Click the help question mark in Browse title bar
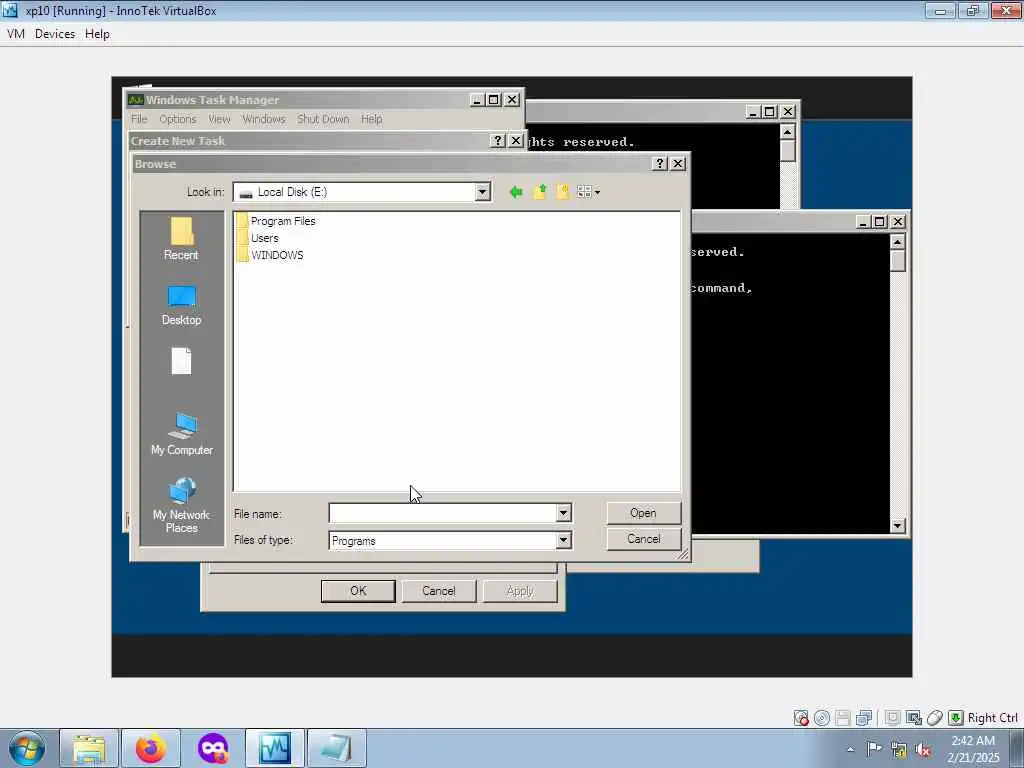Image resolution: width=1024 pixels, height=768 pixels. click(660, 163)
